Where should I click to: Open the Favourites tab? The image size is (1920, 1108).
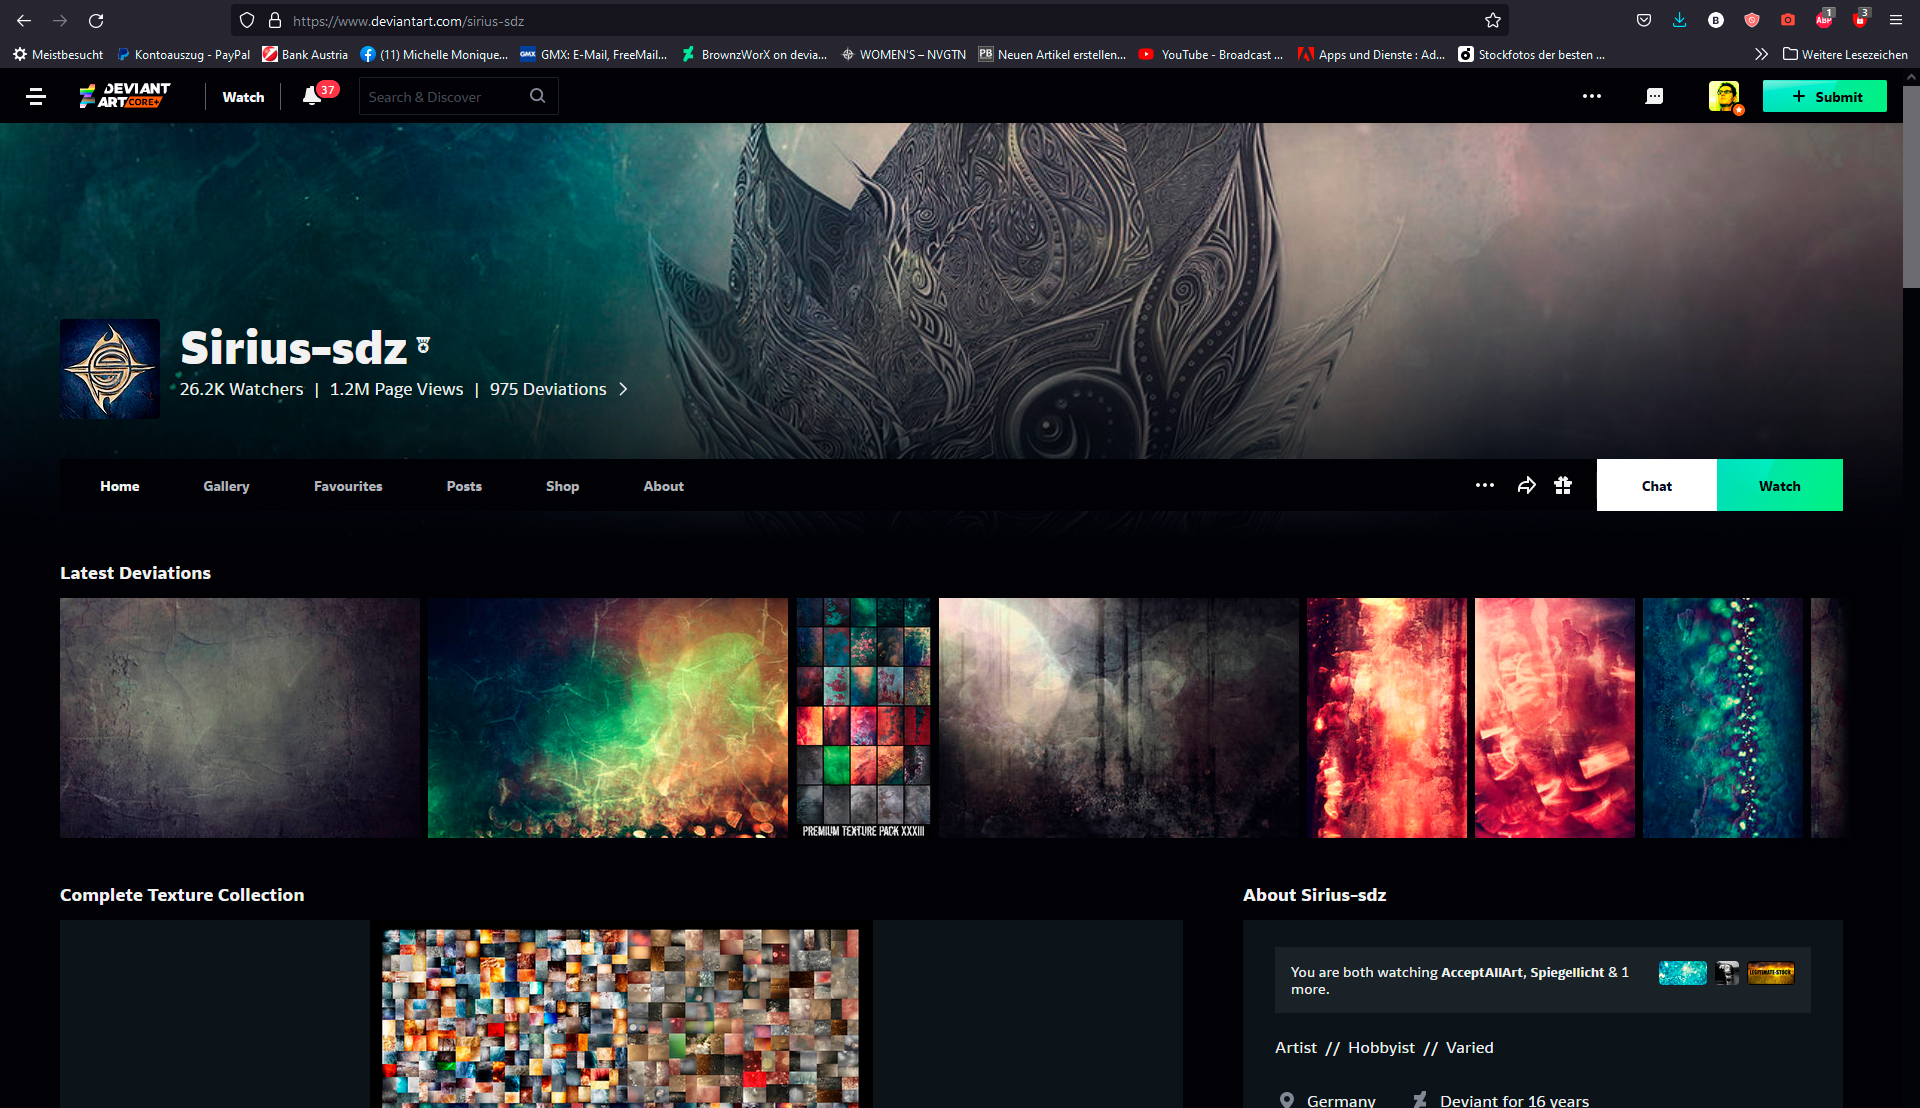[x=348, y=486]
